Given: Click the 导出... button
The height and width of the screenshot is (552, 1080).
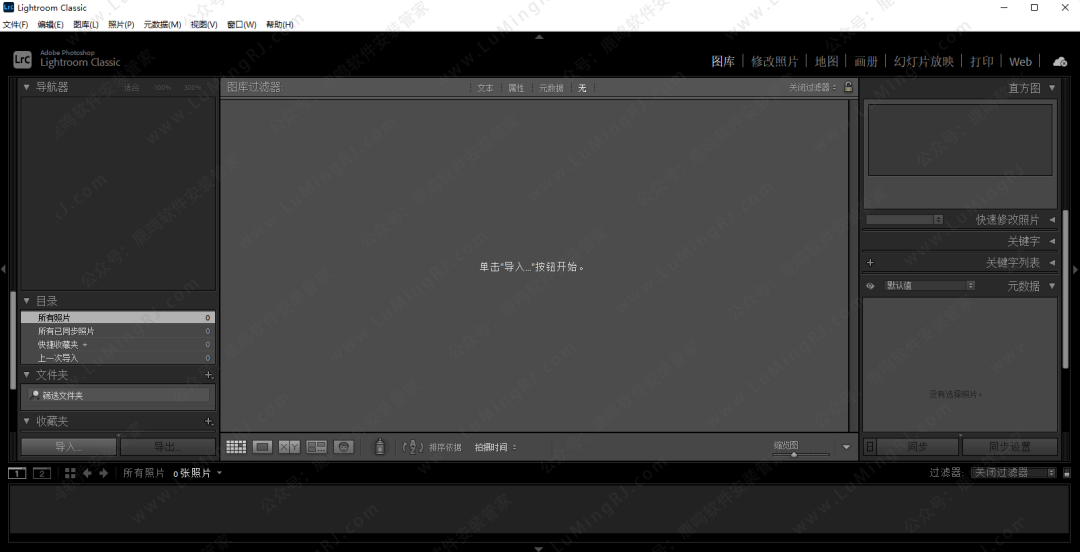Looking at the screenshot, I should [x=167, y=447].
